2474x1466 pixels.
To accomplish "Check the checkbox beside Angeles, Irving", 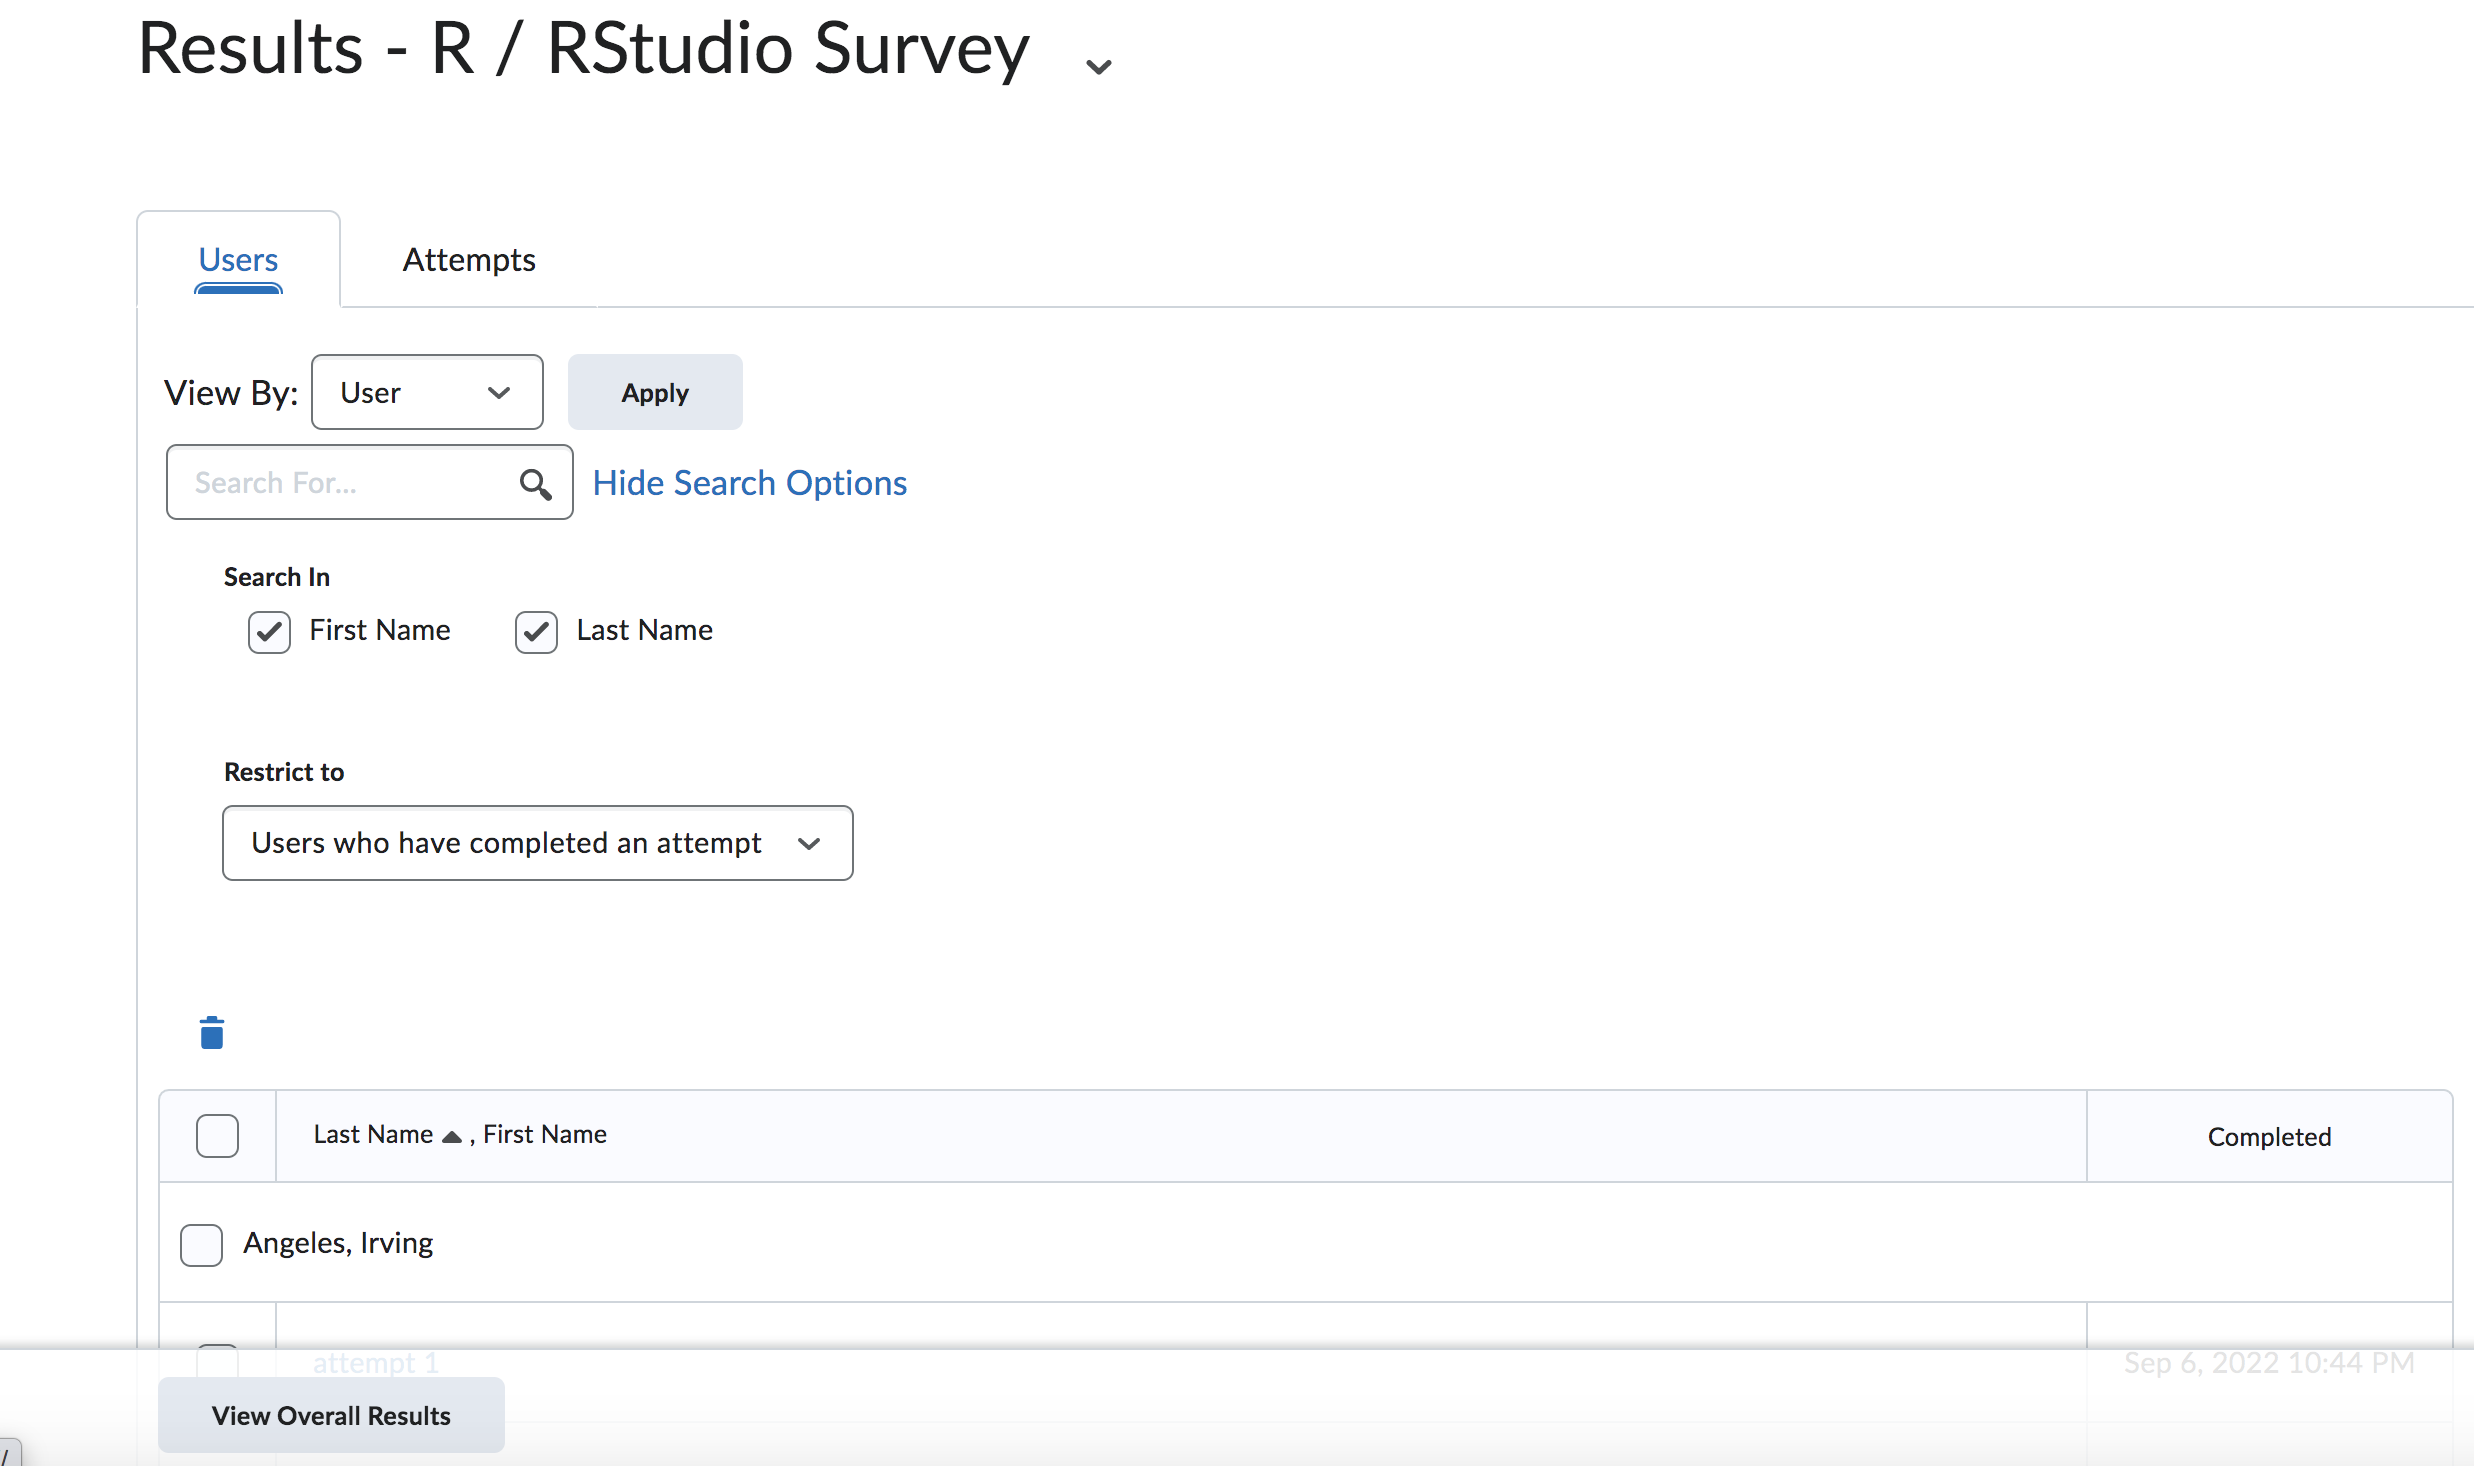I will 200,1245.
